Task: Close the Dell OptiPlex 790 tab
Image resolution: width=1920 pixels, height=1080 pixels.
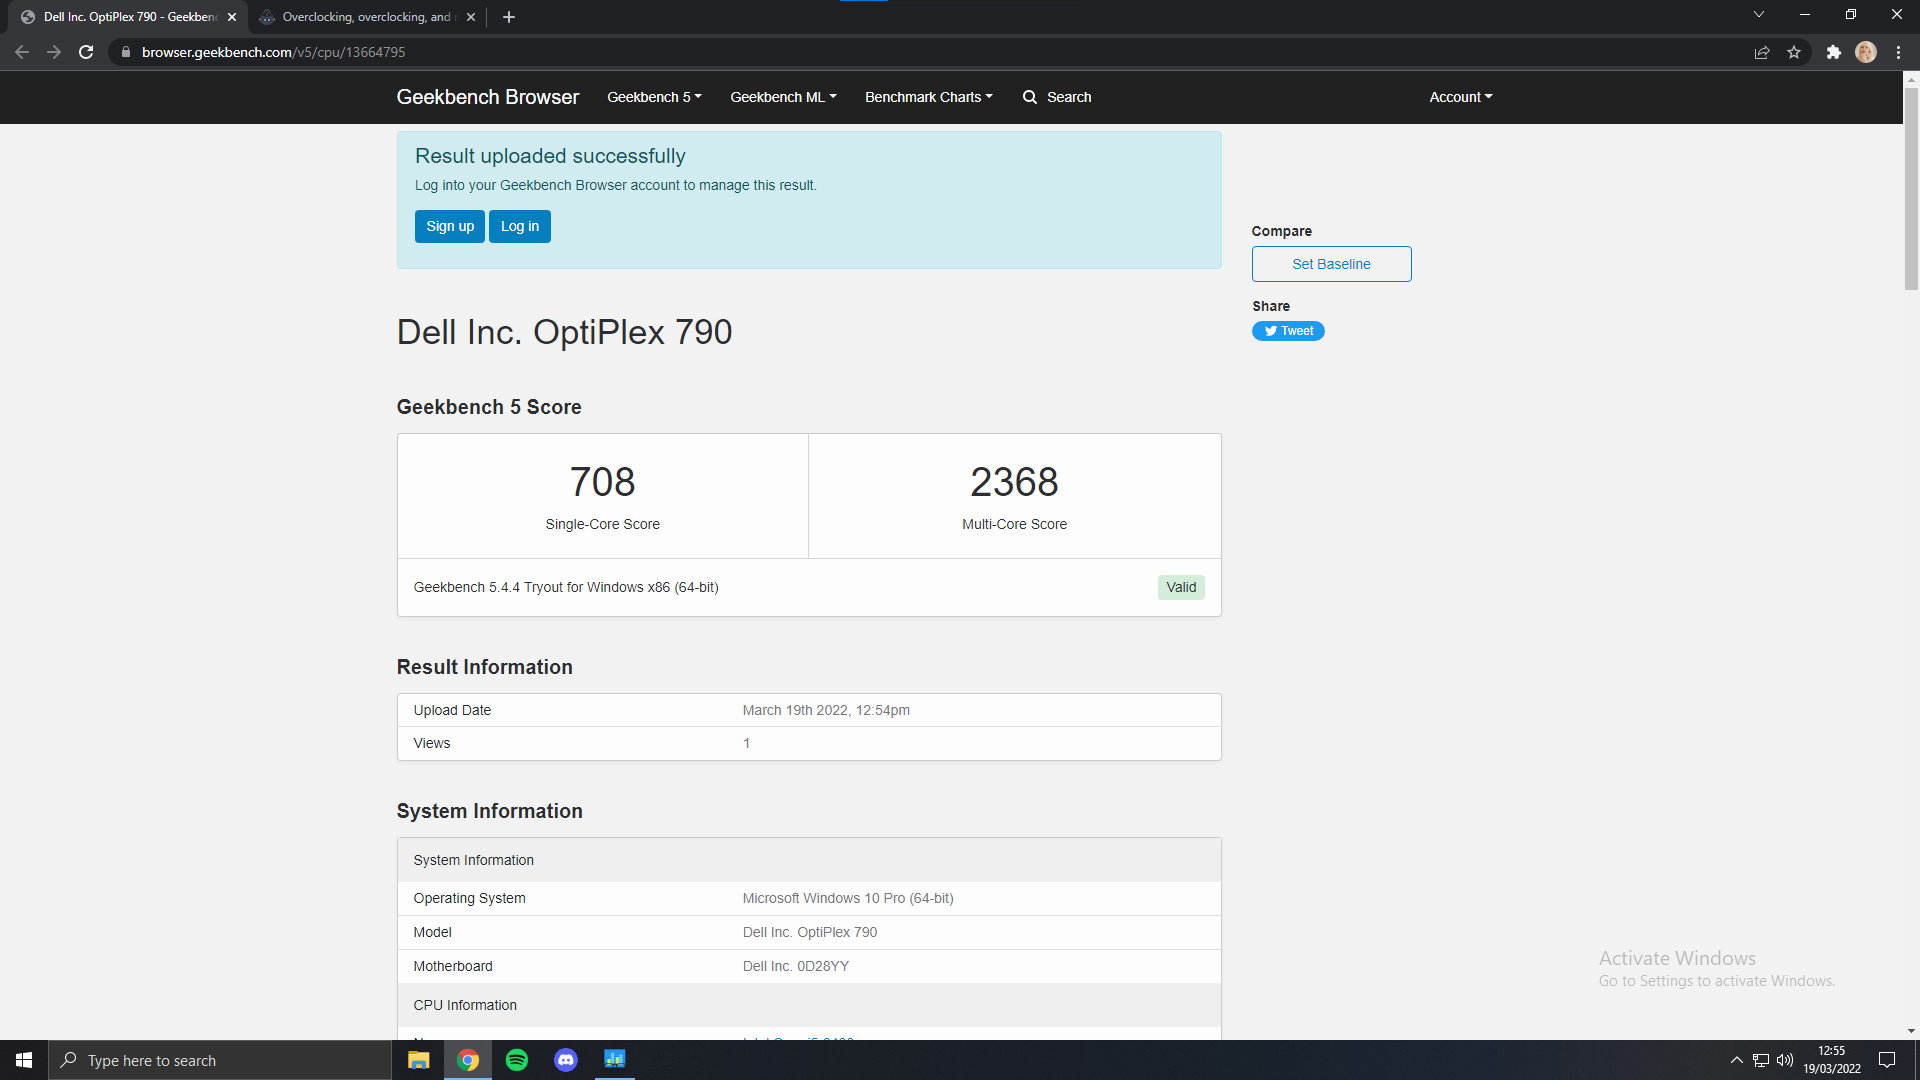Action: 232,17
